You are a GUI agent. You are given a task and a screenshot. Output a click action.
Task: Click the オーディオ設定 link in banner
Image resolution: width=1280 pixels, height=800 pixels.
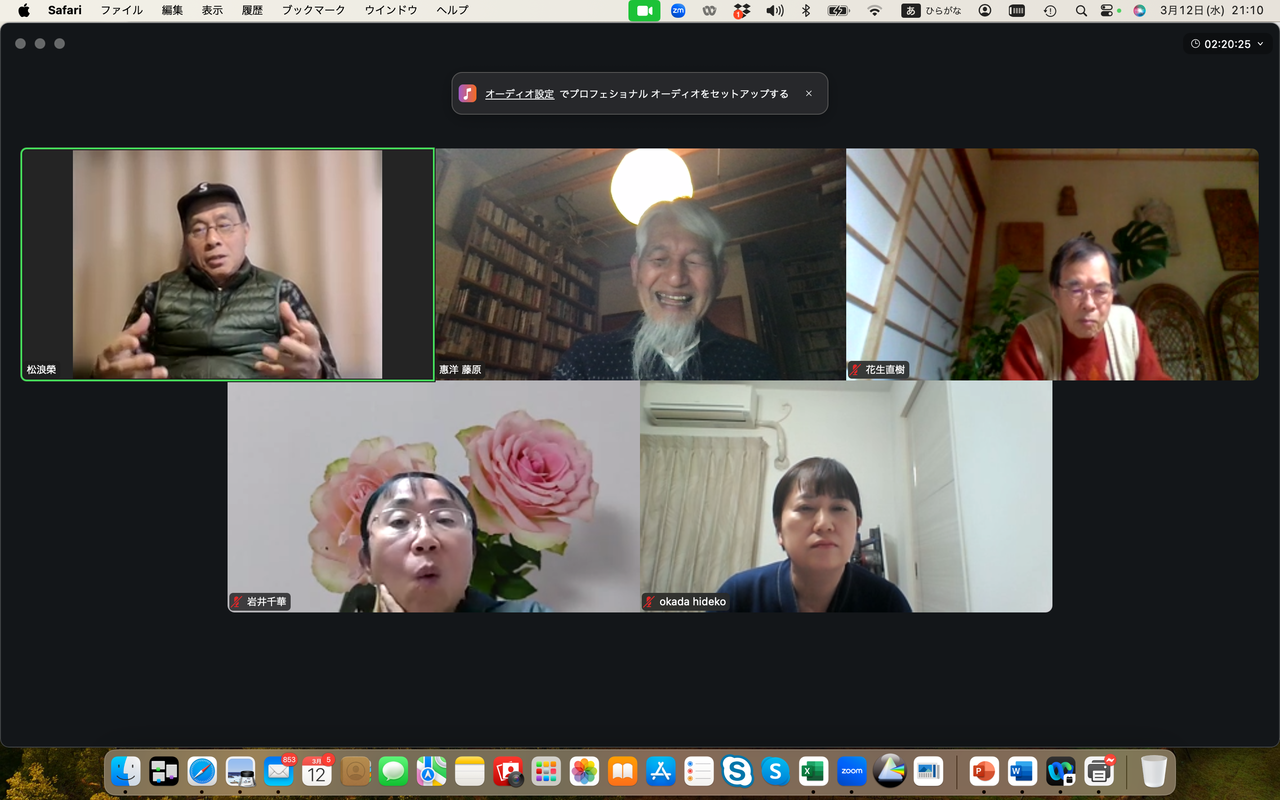click(x=519, y=94)
